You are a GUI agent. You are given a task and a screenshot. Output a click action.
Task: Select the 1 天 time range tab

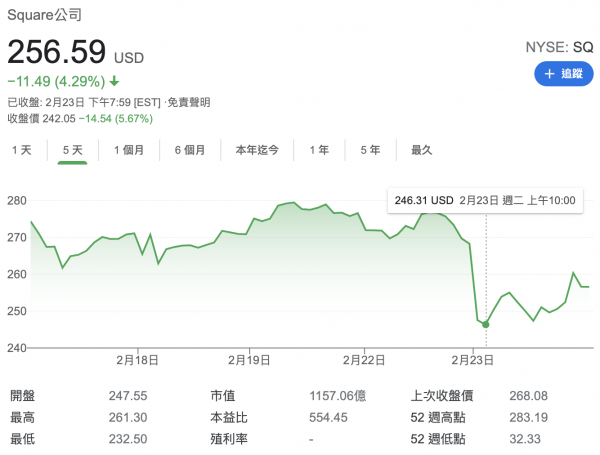[22, 150]
